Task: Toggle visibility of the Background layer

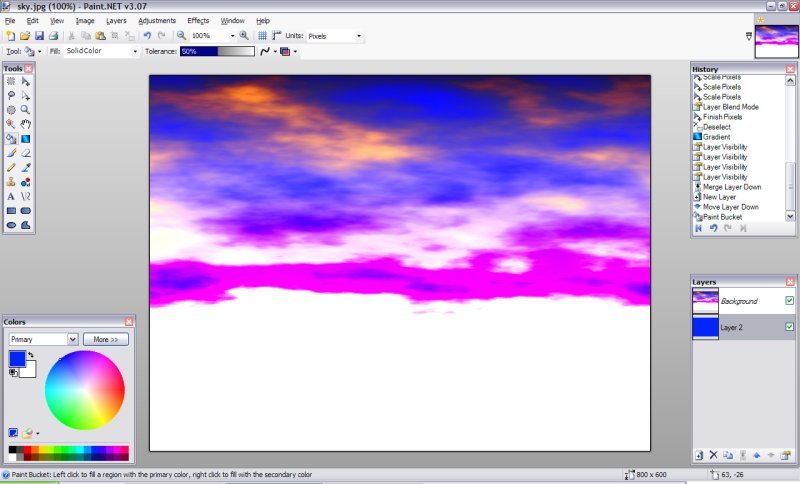Action: click(x=789, y=300)
